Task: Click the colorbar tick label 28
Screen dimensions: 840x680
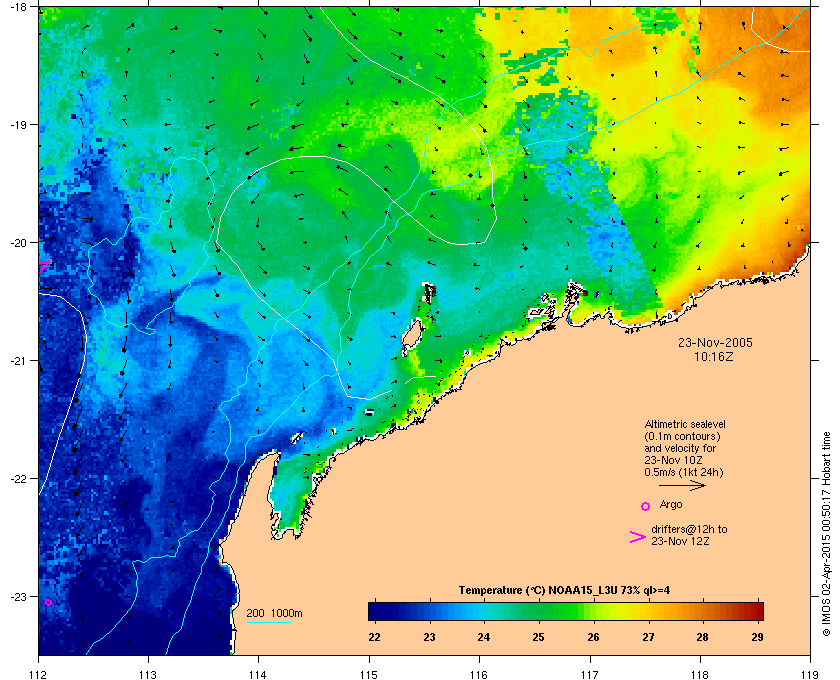Action: coord(702,637)
